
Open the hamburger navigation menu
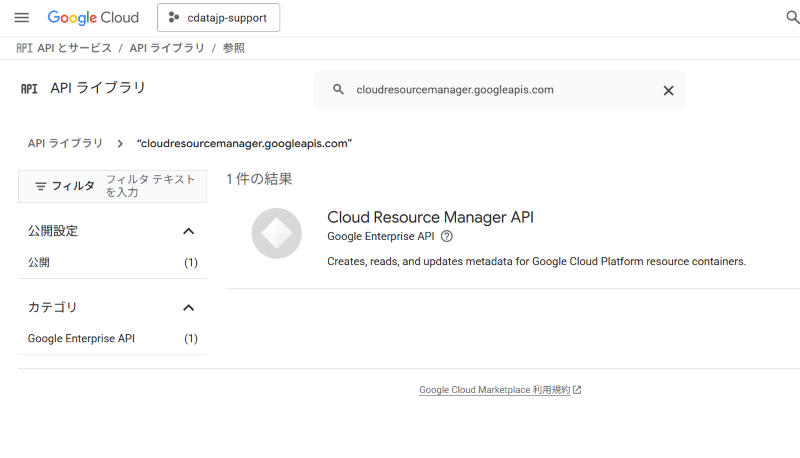point(22,18)
